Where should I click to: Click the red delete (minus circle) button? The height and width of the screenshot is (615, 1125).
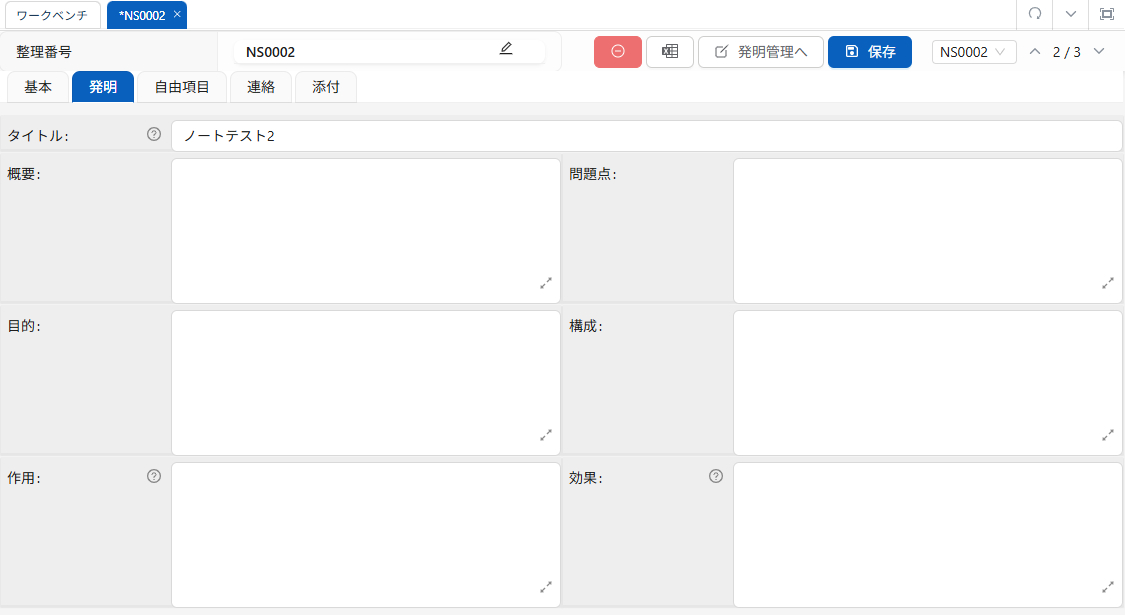coord(617,52)
